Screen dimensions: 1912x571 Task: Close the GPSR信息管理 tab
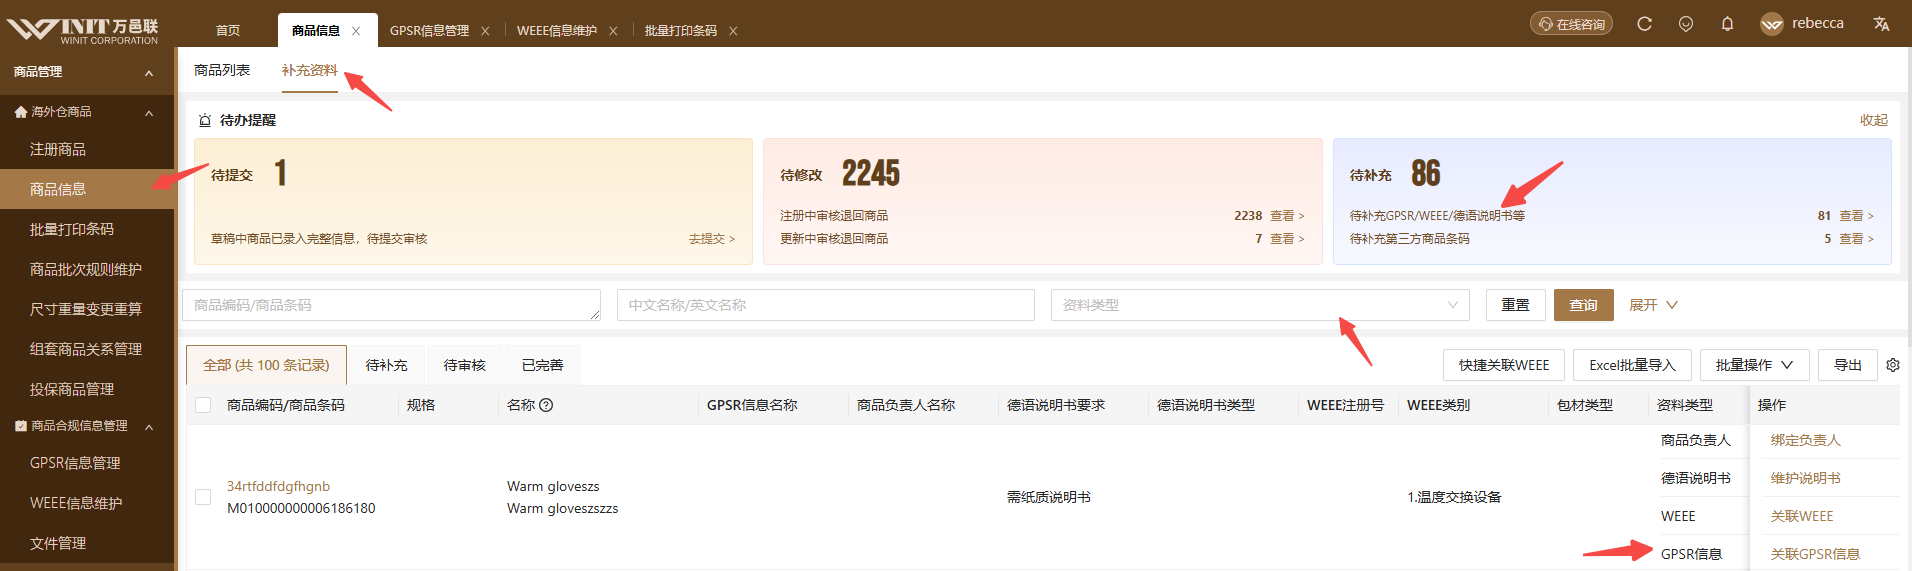[x=485, y=31]
